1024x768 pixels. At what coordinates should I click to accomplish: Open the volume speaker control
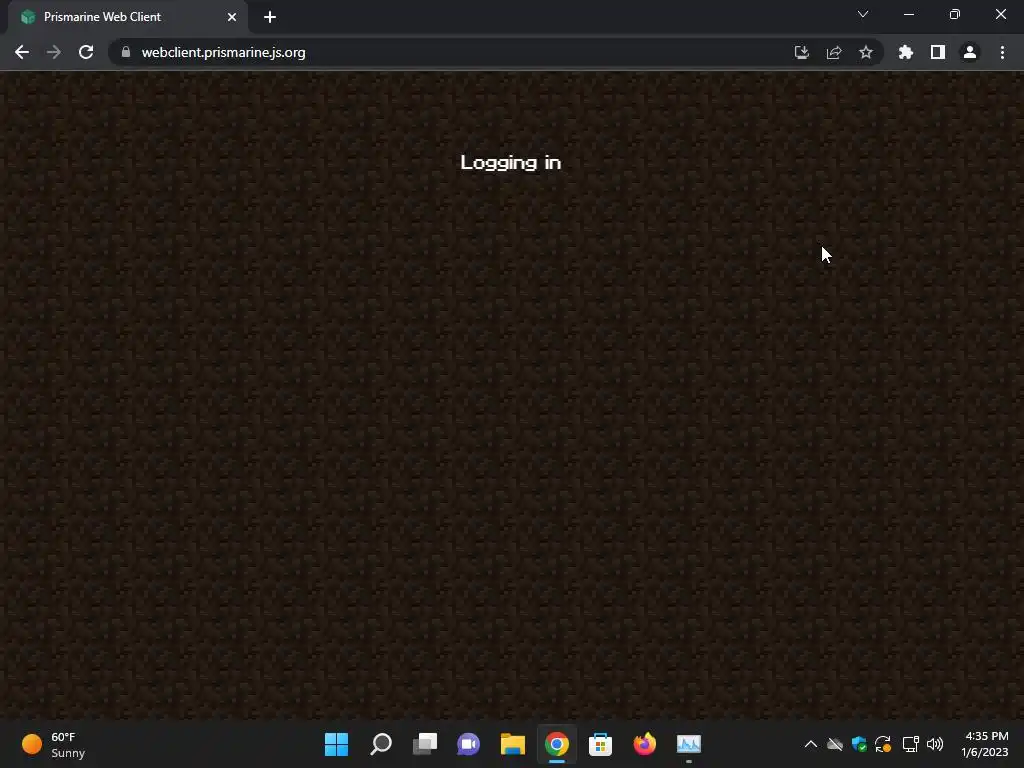click(x=935, y=744)
